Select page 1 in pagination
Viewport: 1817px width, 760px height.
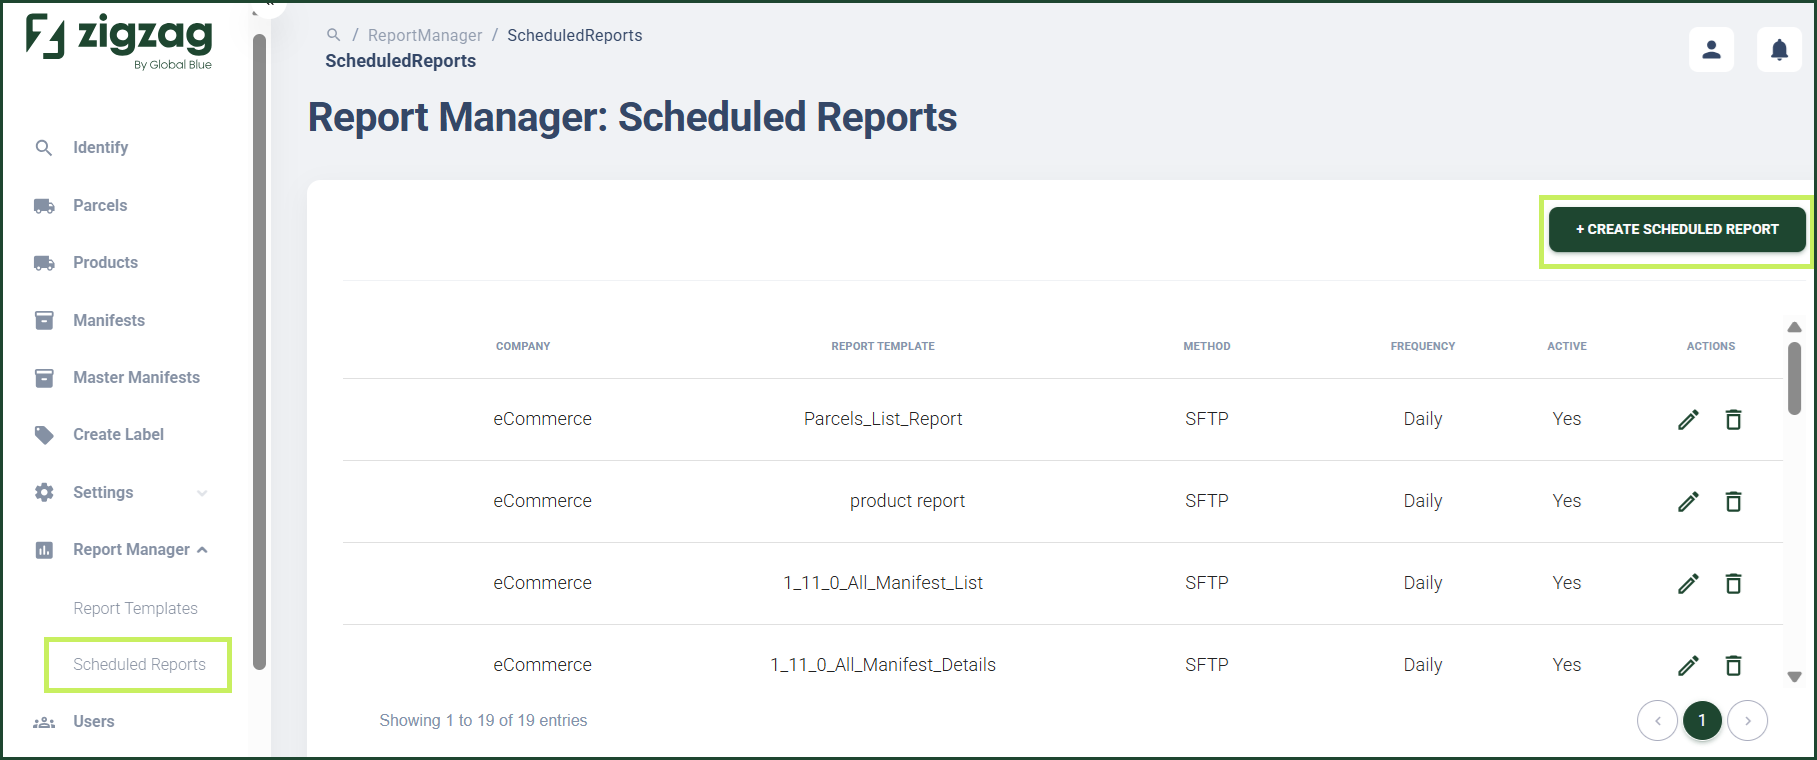point(1702,720)
